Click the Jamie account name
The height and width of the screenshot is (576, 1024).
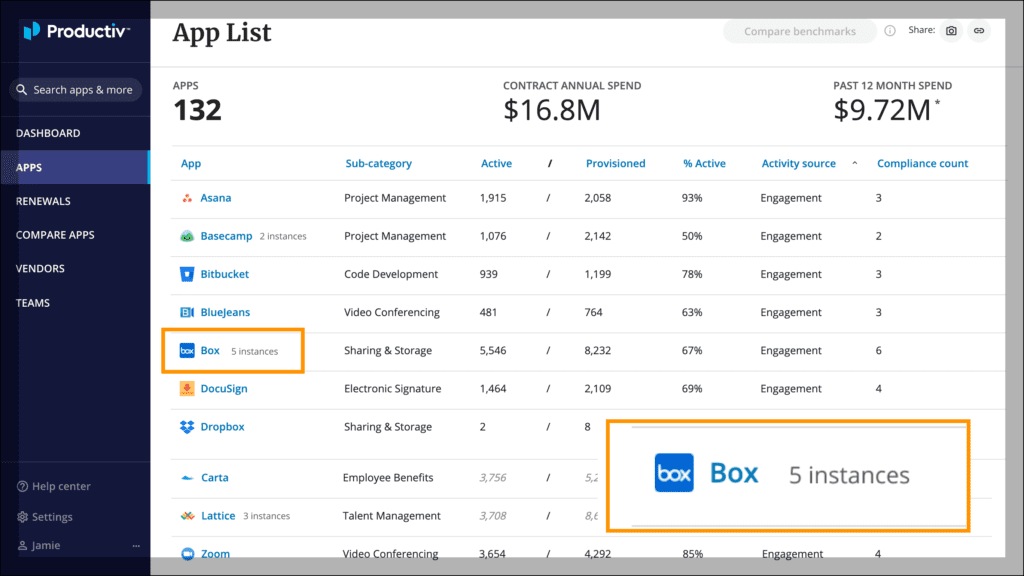[46, 545]
